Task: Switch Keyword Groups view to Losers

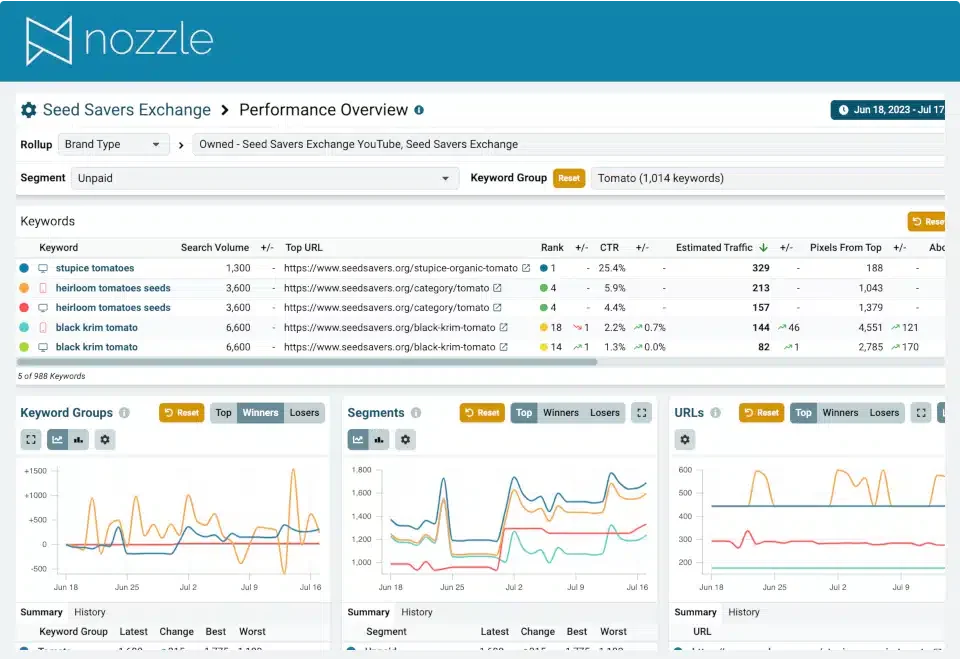Action: [304, 413]
